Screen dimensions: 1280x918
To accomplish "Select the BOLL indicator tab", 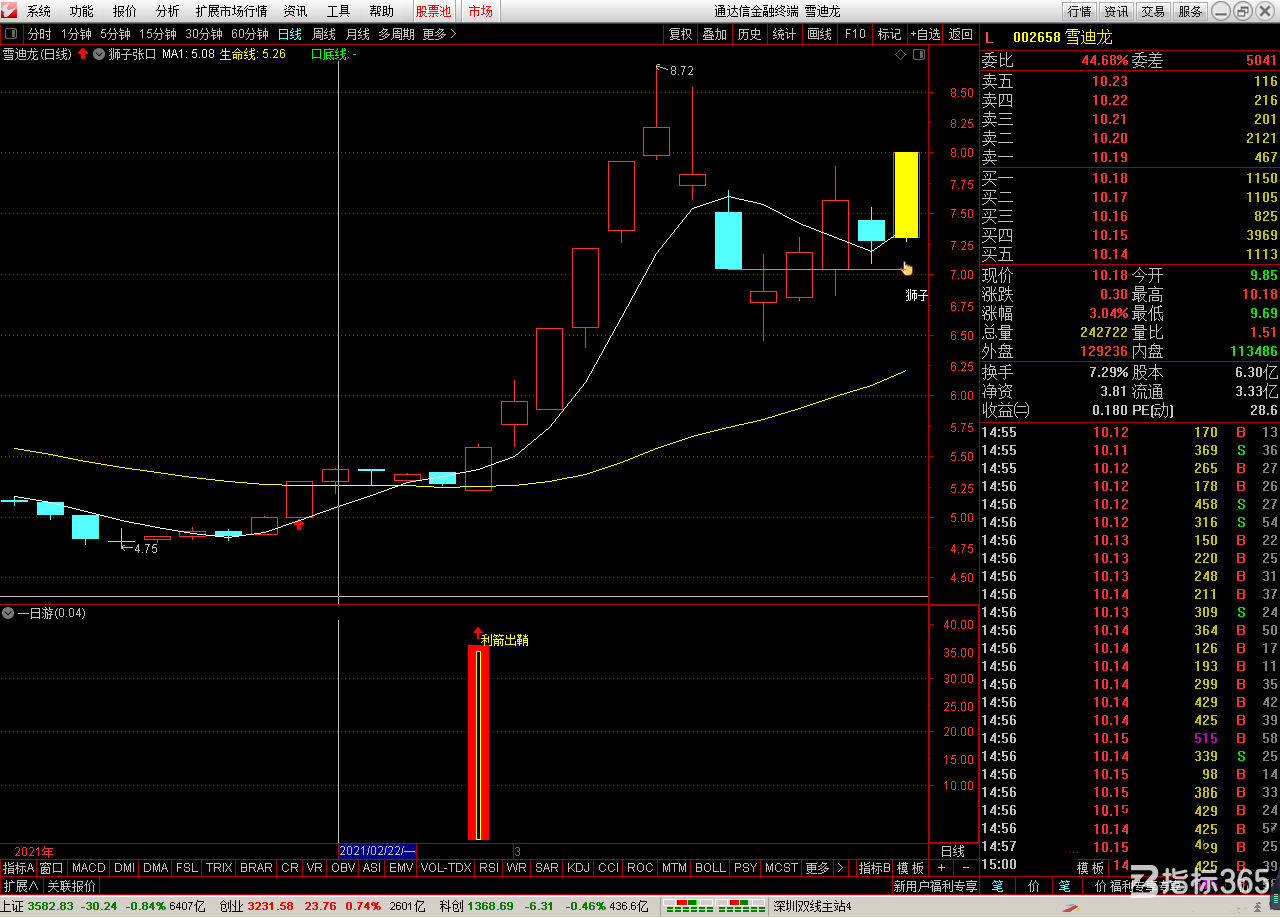I will click(x=710, y=868).
